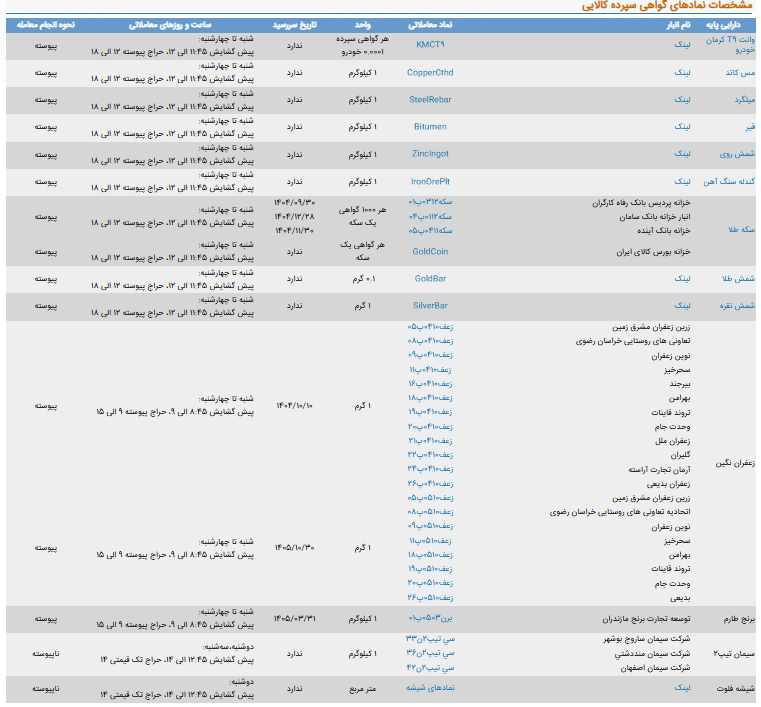
Task: Open the KMCT9 trading symbol link
Action: (x=430, y=45)
